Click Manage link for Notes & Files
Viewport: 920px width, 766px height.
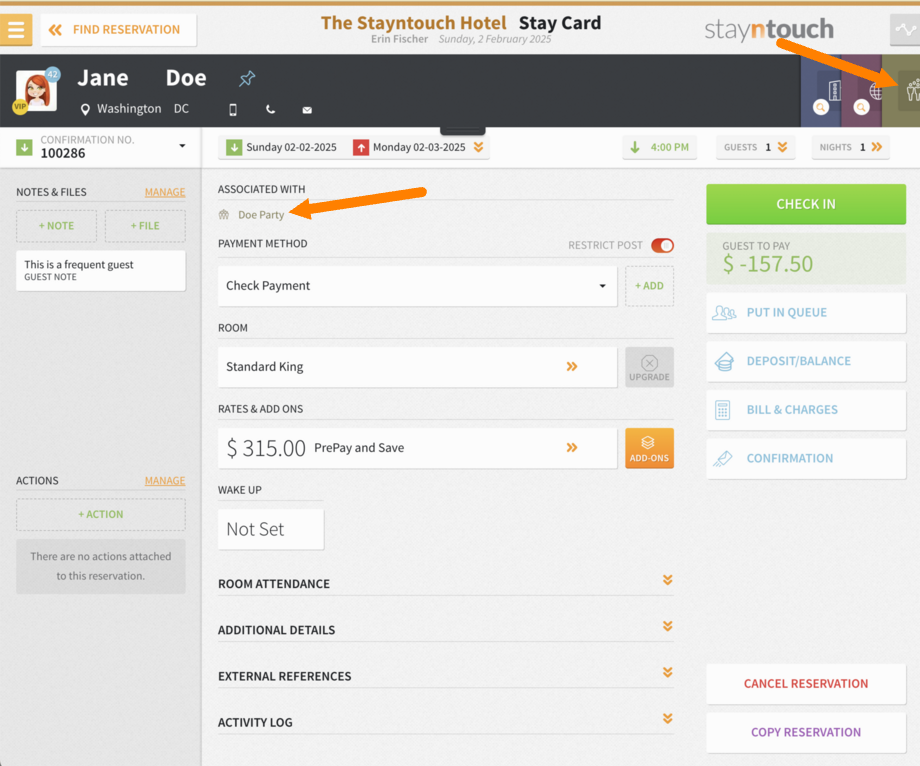pos(165,192)
